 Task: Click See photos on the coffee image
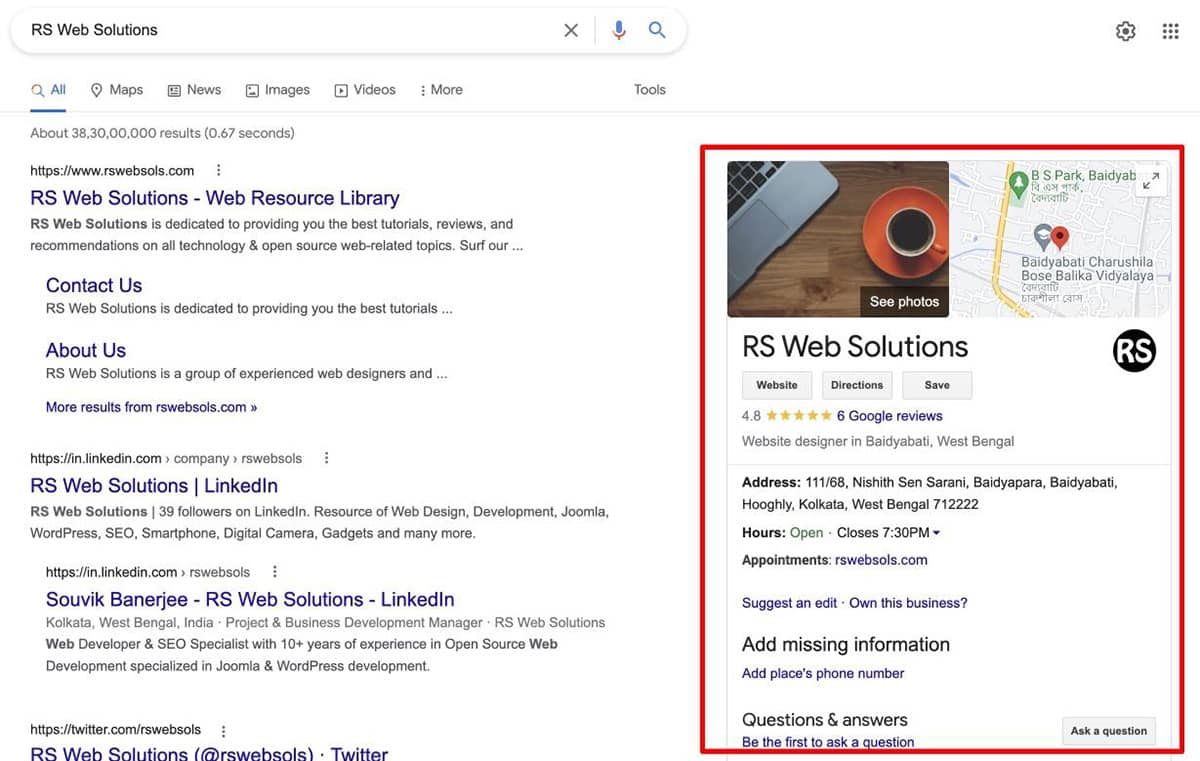tap(904, 301)
